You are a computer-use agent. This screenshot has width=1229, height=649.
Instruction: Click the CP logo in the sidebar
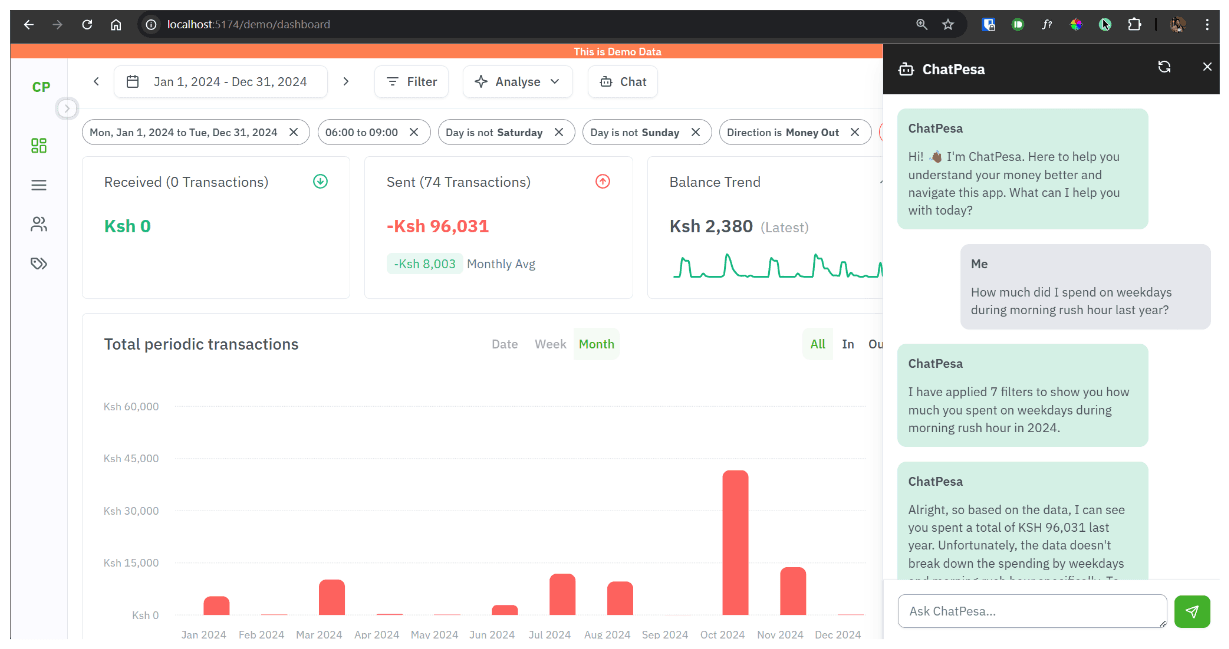click(x=41, y=87)
